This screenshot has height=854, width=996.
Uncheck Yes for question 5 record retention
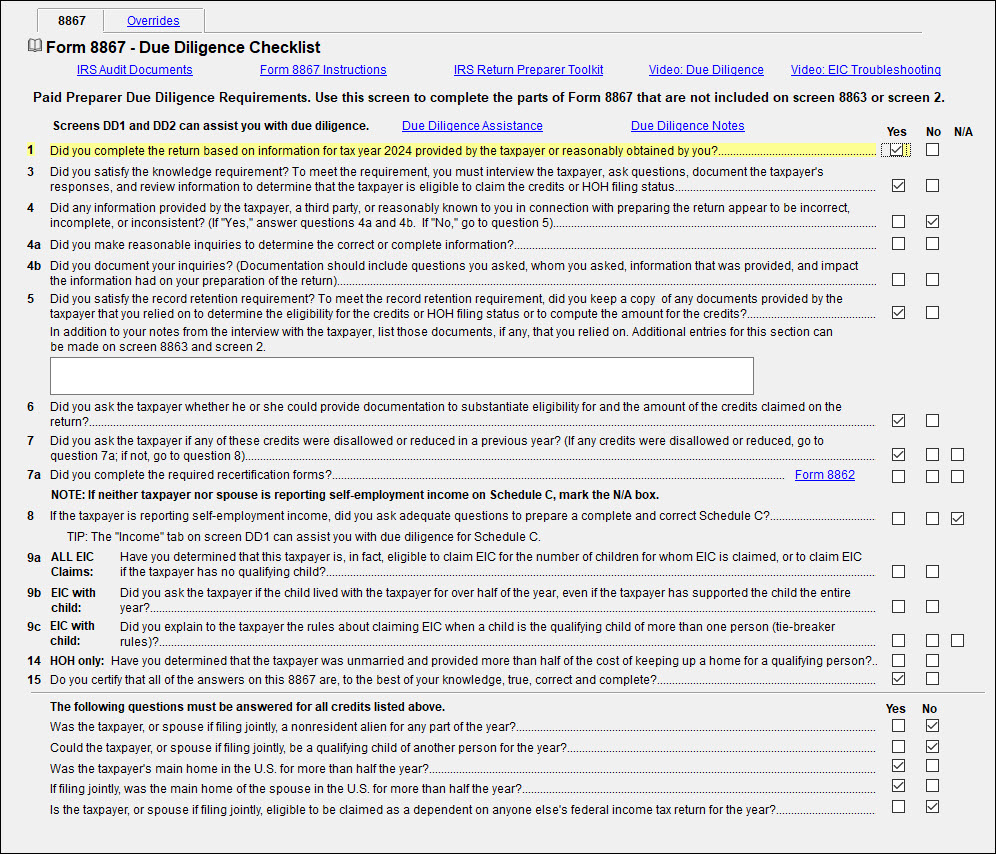pyautogui.click(x=898, y=313)
